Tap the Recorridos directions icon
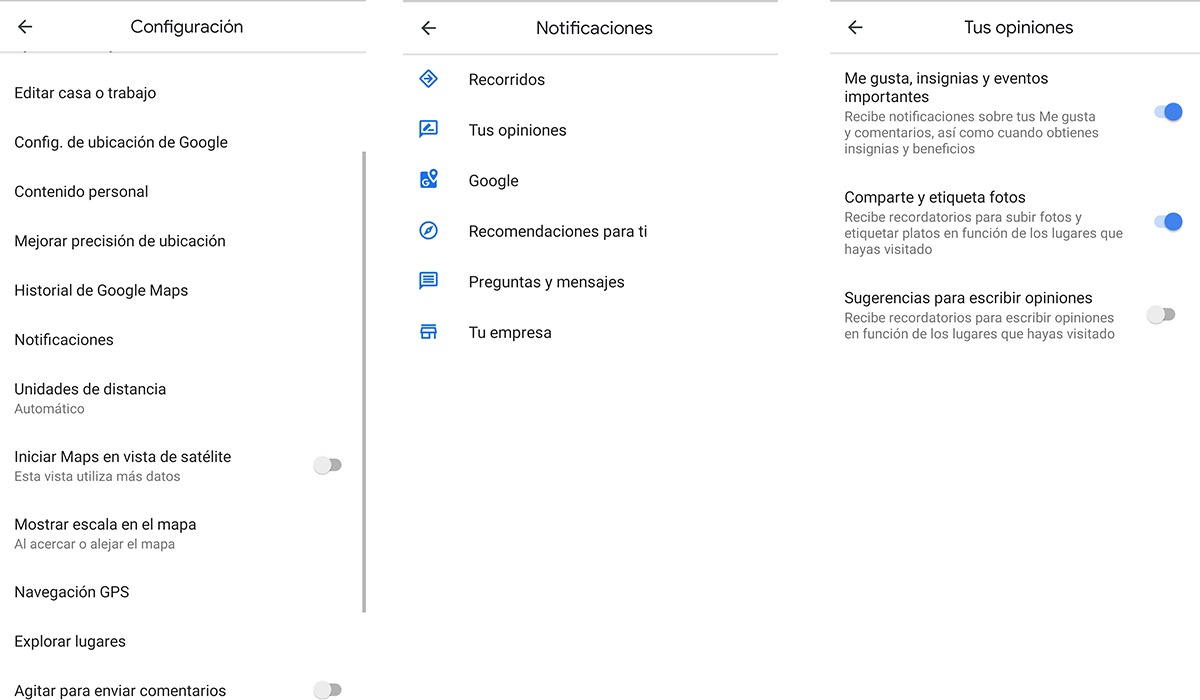This screenshot has height=700, width=1200. (428, 79)
